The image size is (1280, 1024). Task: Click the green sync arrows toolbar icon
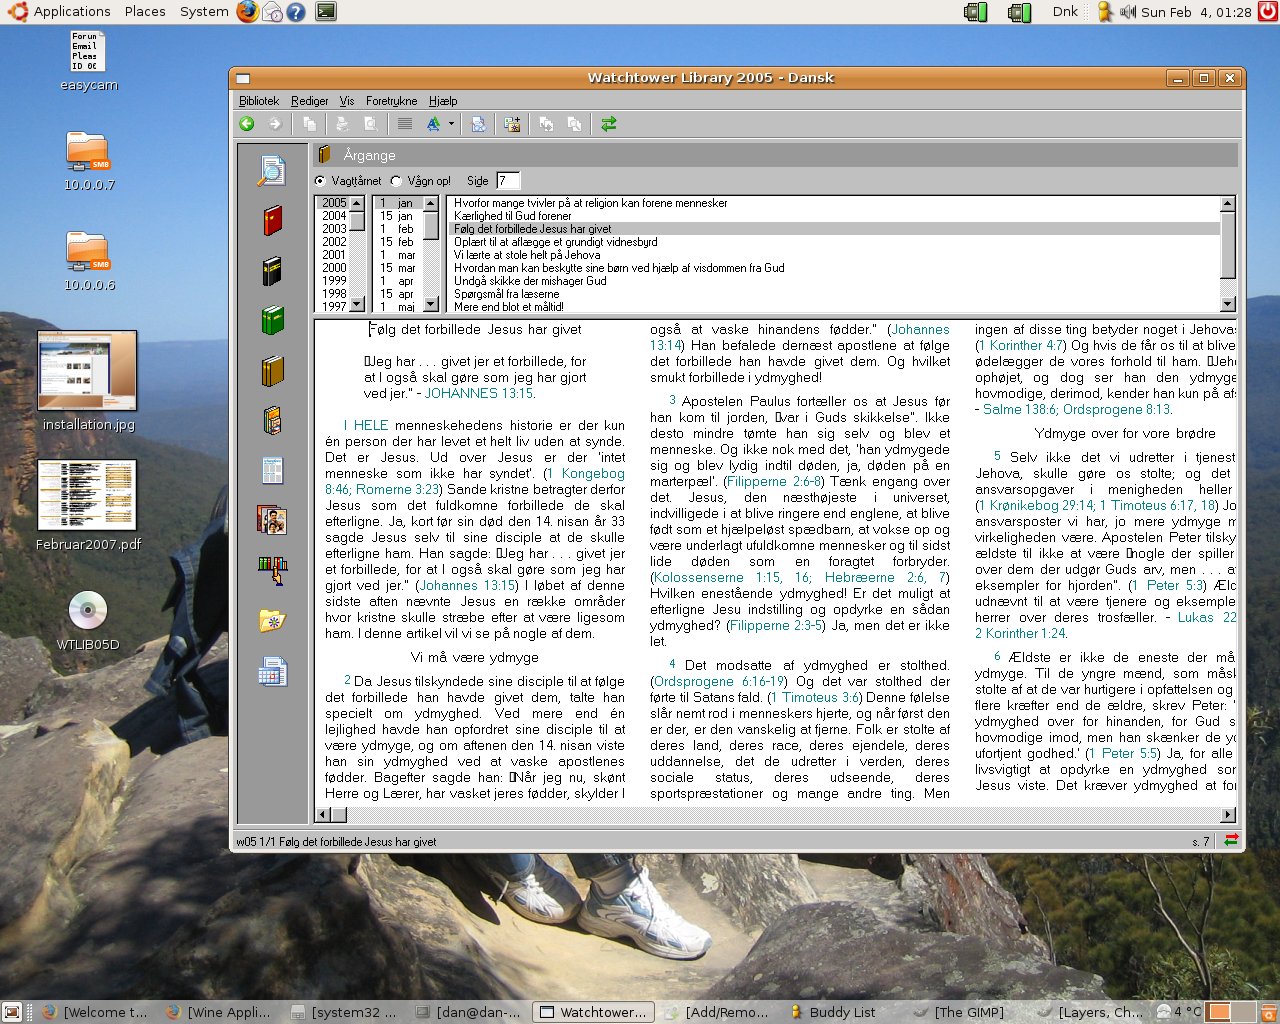608,124
